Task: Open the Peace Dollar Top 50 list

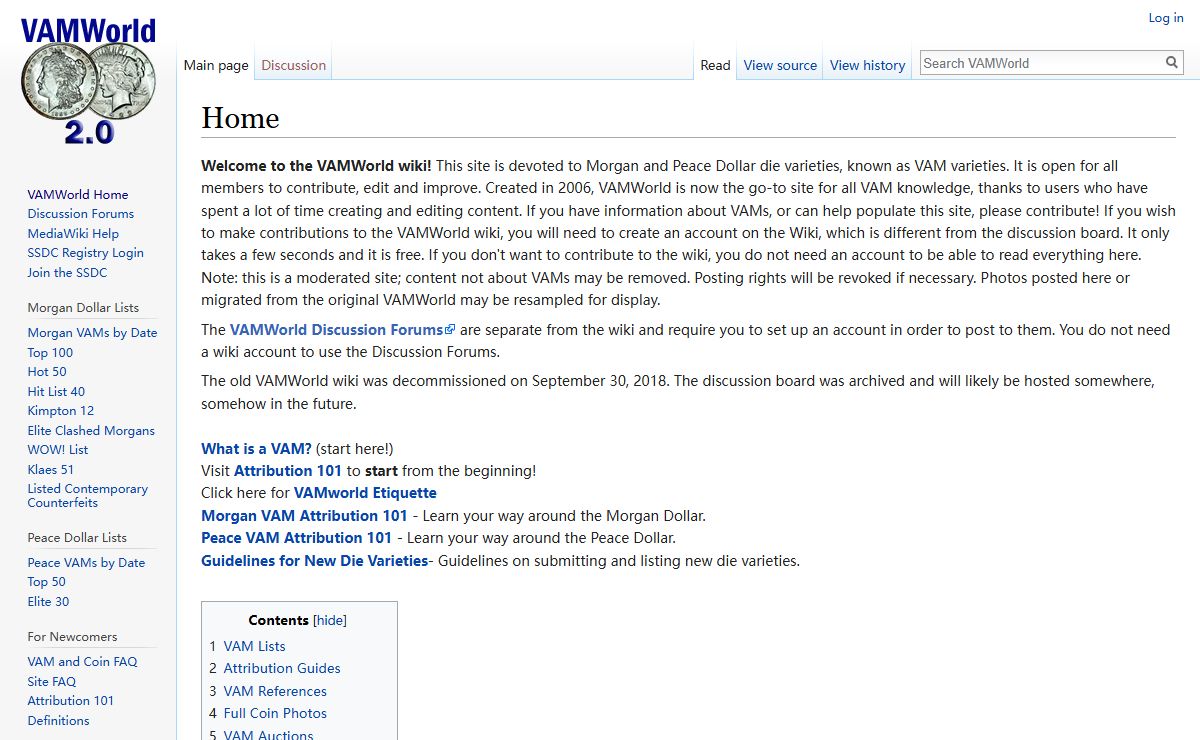Action: (x=47, y=581)
